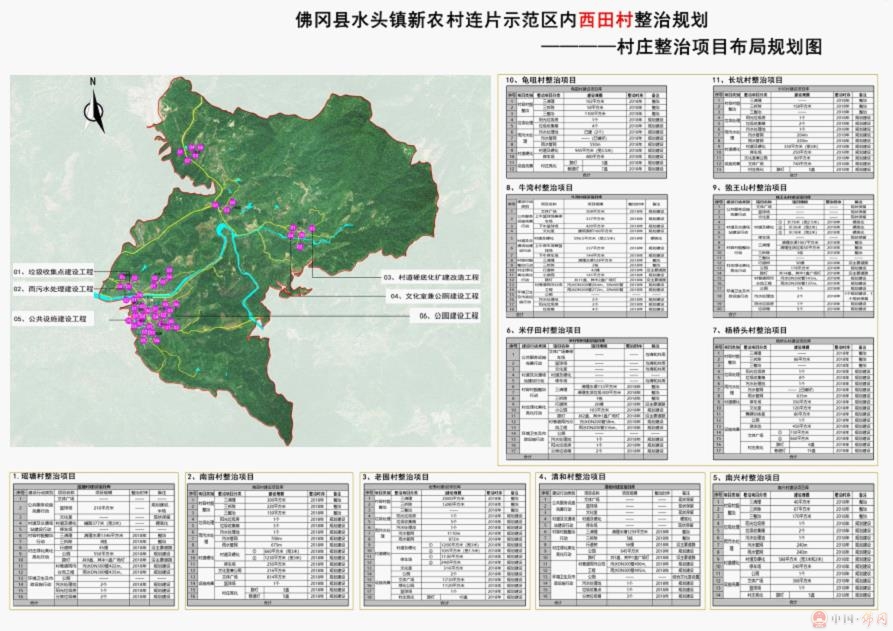The width and height of the screenshot is (893, 631).
Task: Click the 6、米仔田村整治项目 heading
Action: click(553, 330)
